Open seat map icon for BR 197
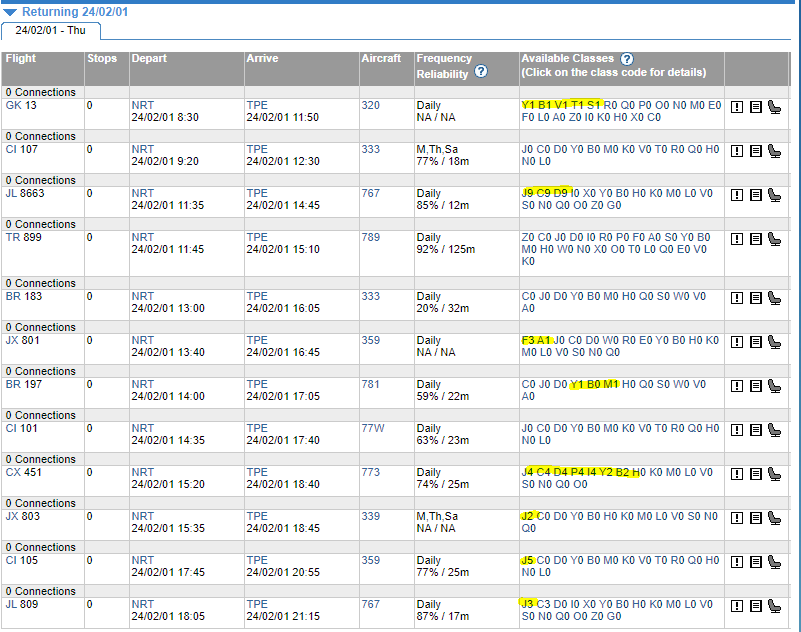 pos(775,386)
